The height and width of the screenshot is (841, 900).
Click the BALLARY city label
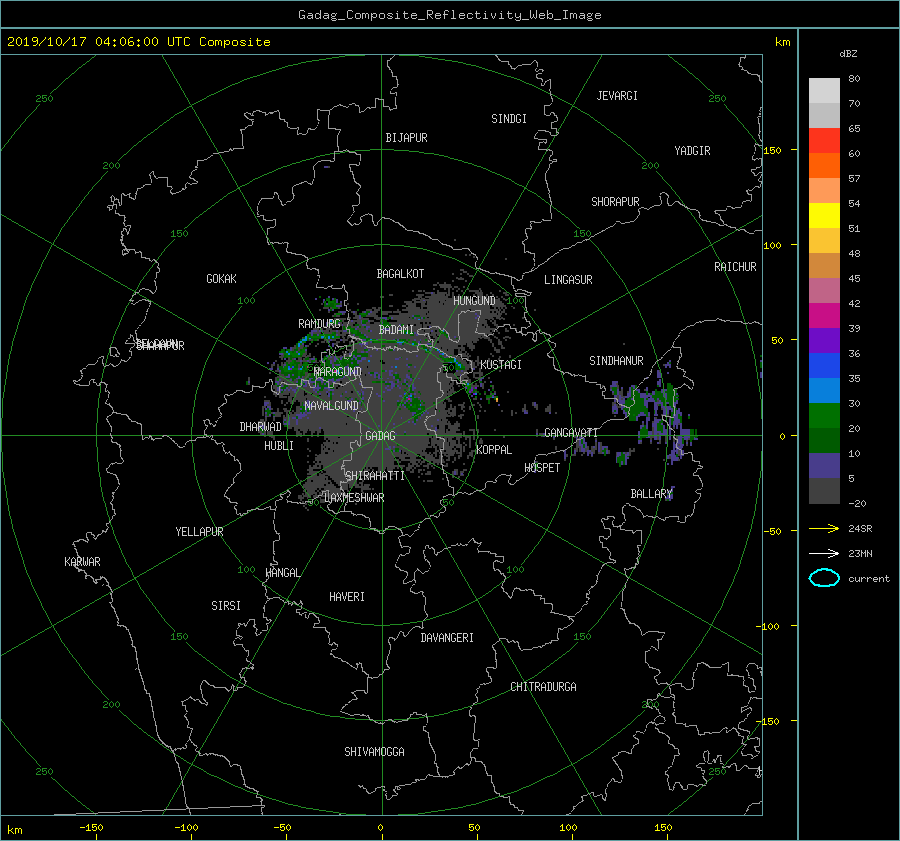pyautogui.click(x=651, y=494)
